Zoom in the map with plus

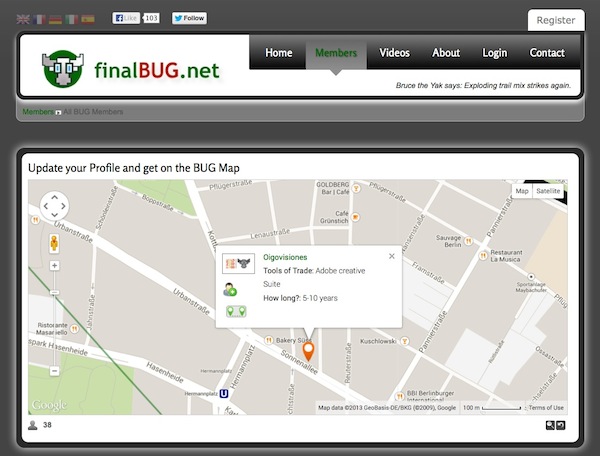click(x=54, y=265)
